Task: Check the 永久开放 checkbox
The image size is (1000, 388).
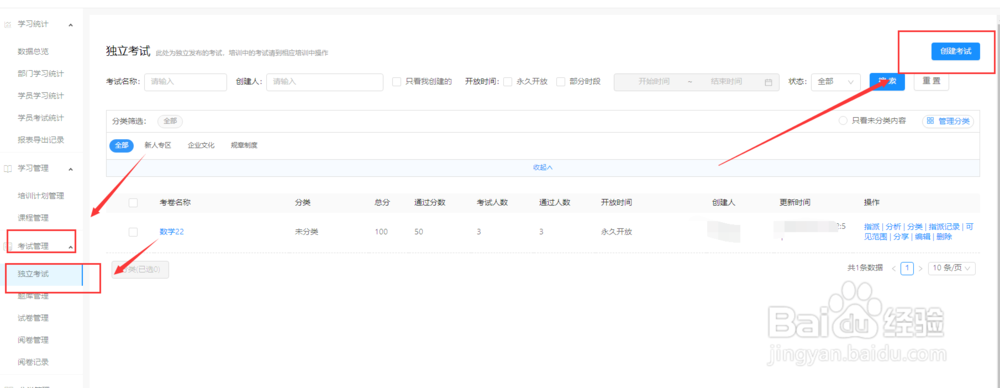Action: [x=508, y=82]
